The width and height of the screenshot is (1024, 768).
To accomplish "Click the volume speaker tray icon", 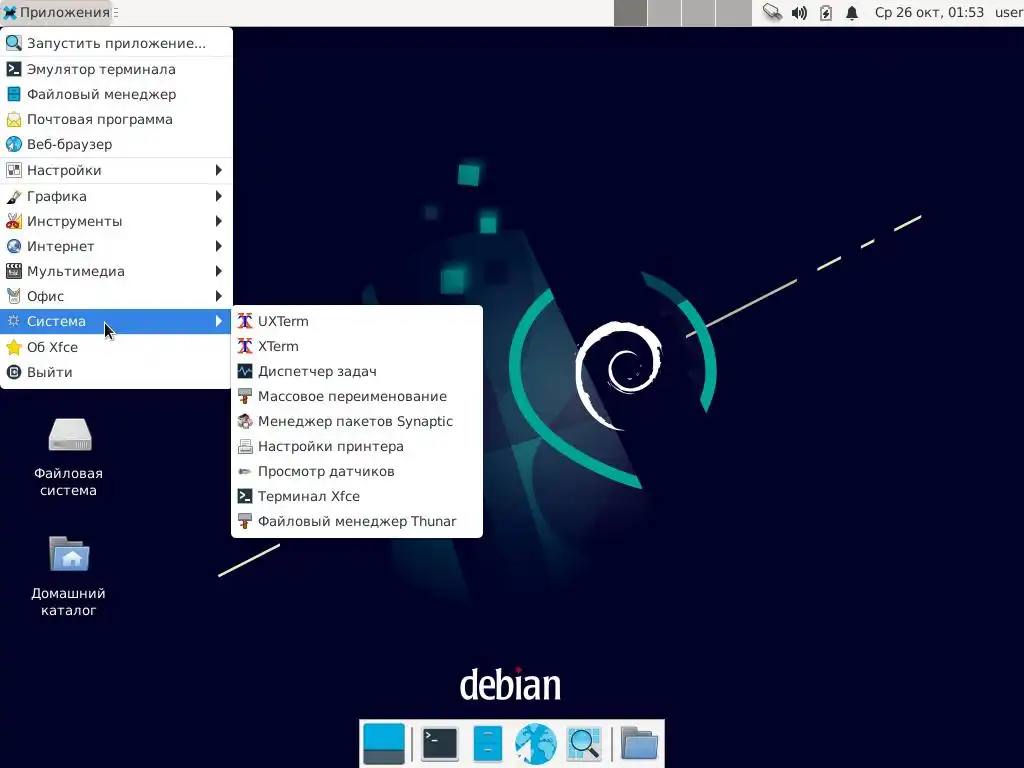I will [799, 13].
